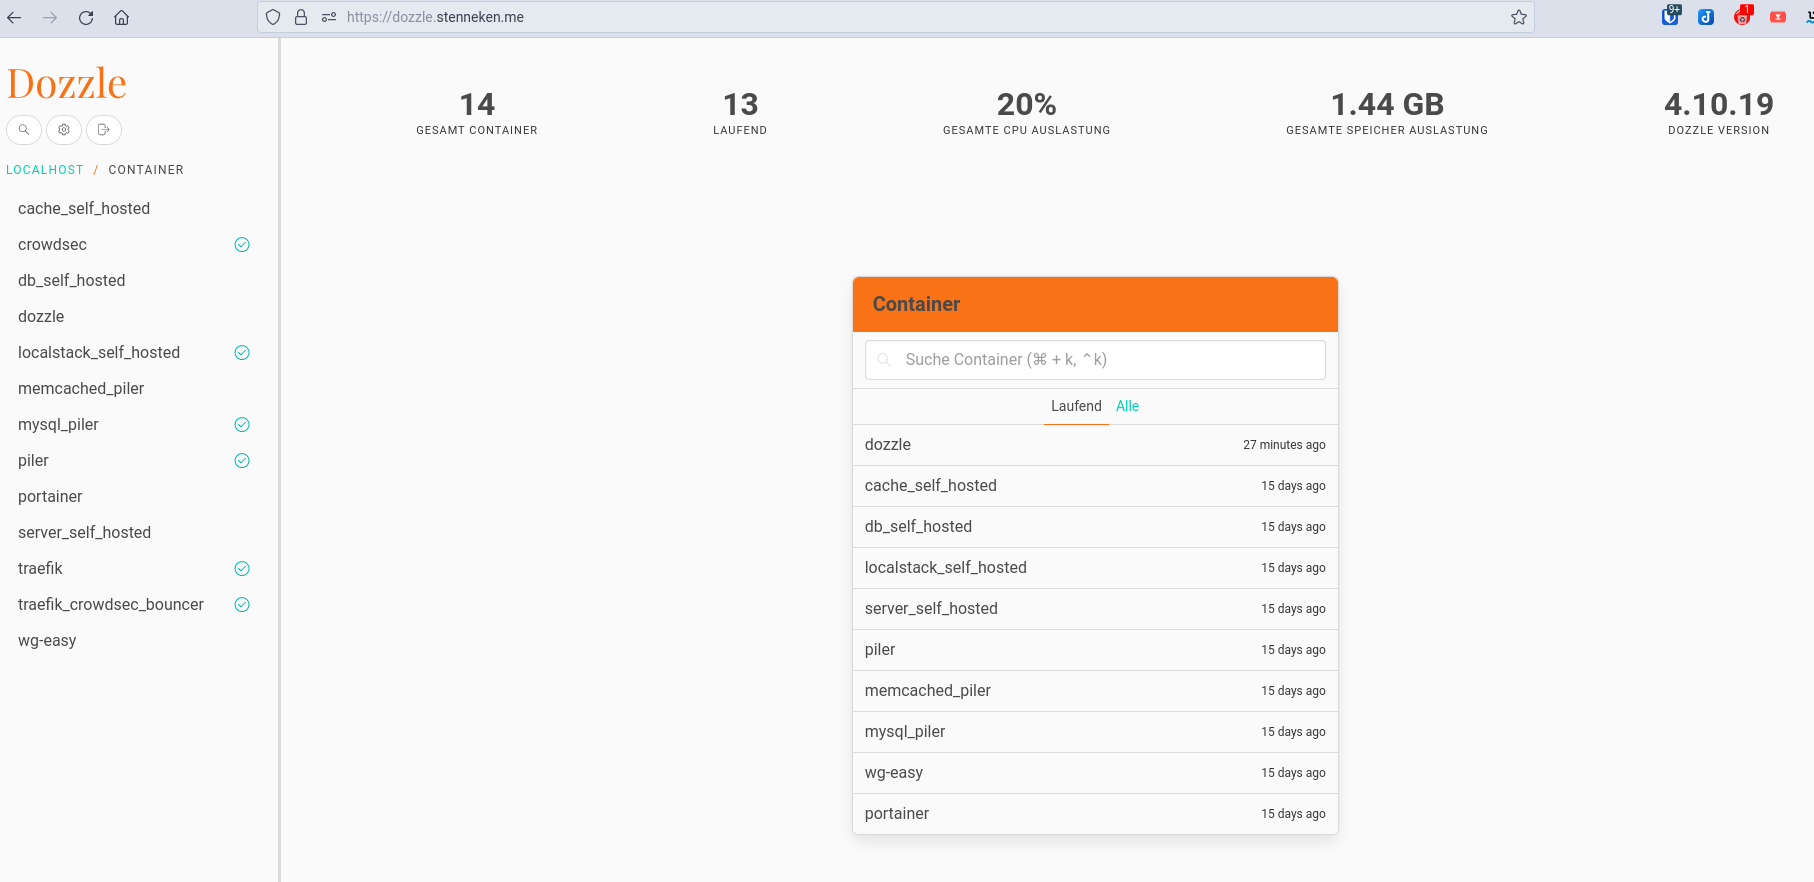This screenshot has width=1814, height=882.
Task: Open the Dozzle logo link
Action: pyautogui.click(x=67, y=84)
